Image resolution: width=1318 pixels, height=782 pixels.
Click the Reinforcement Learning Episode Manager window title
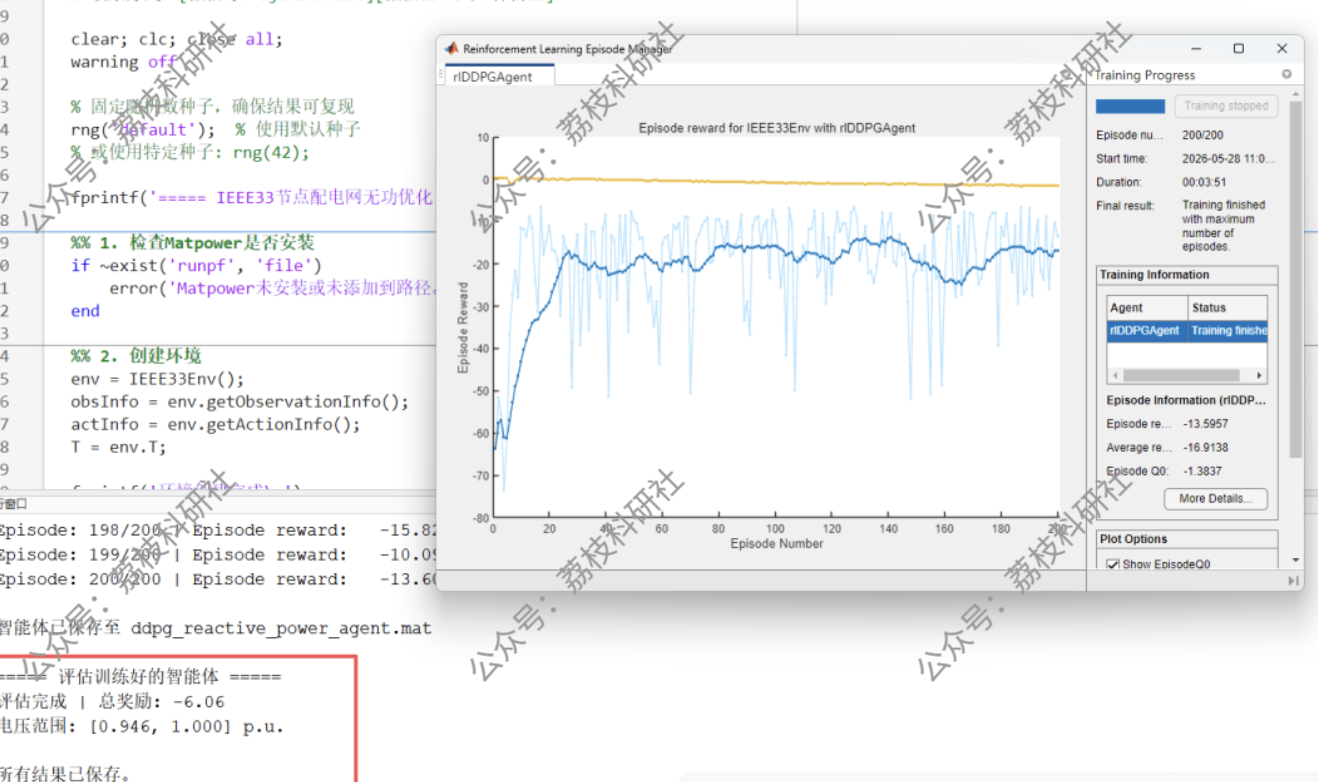pyautogui.click(x=568, y=48)
